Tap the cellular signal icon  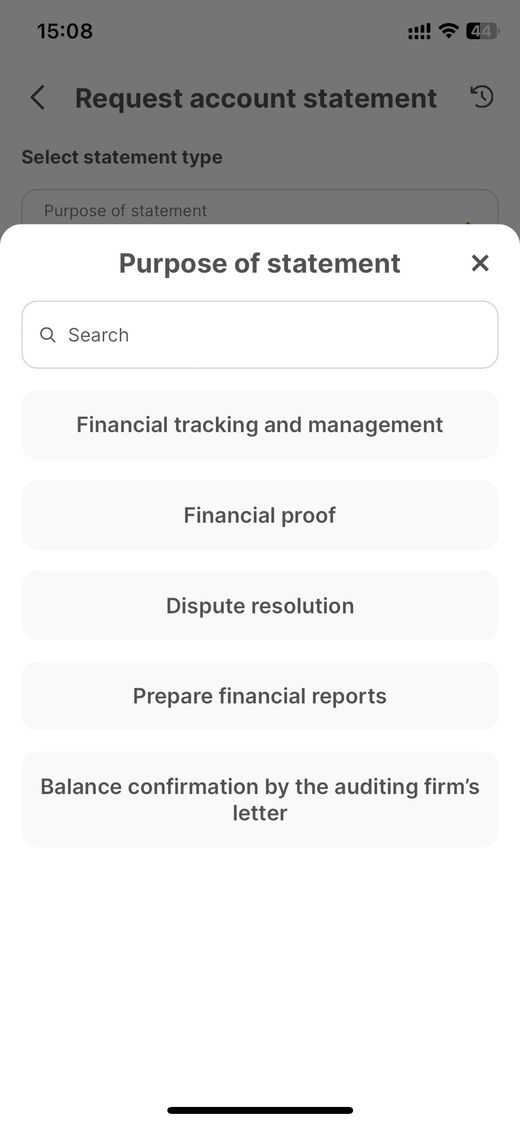(420, 32)
